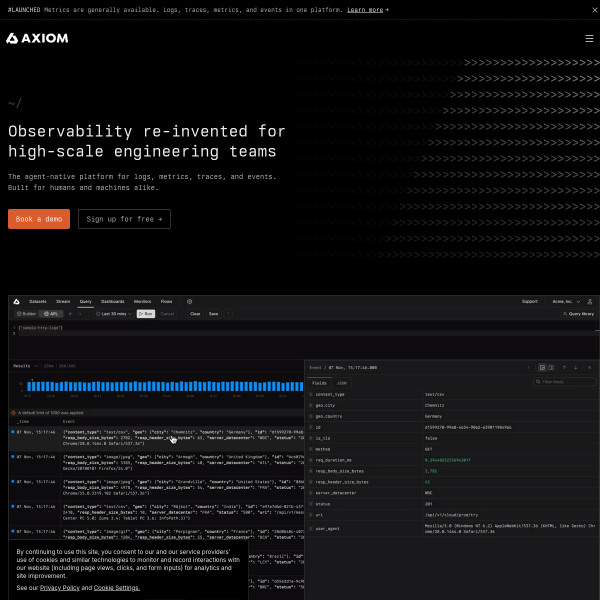The image size is (600, 600).
Task: Select the side panel layout icon
Action: pyautogui.click(x=551, y=367)
